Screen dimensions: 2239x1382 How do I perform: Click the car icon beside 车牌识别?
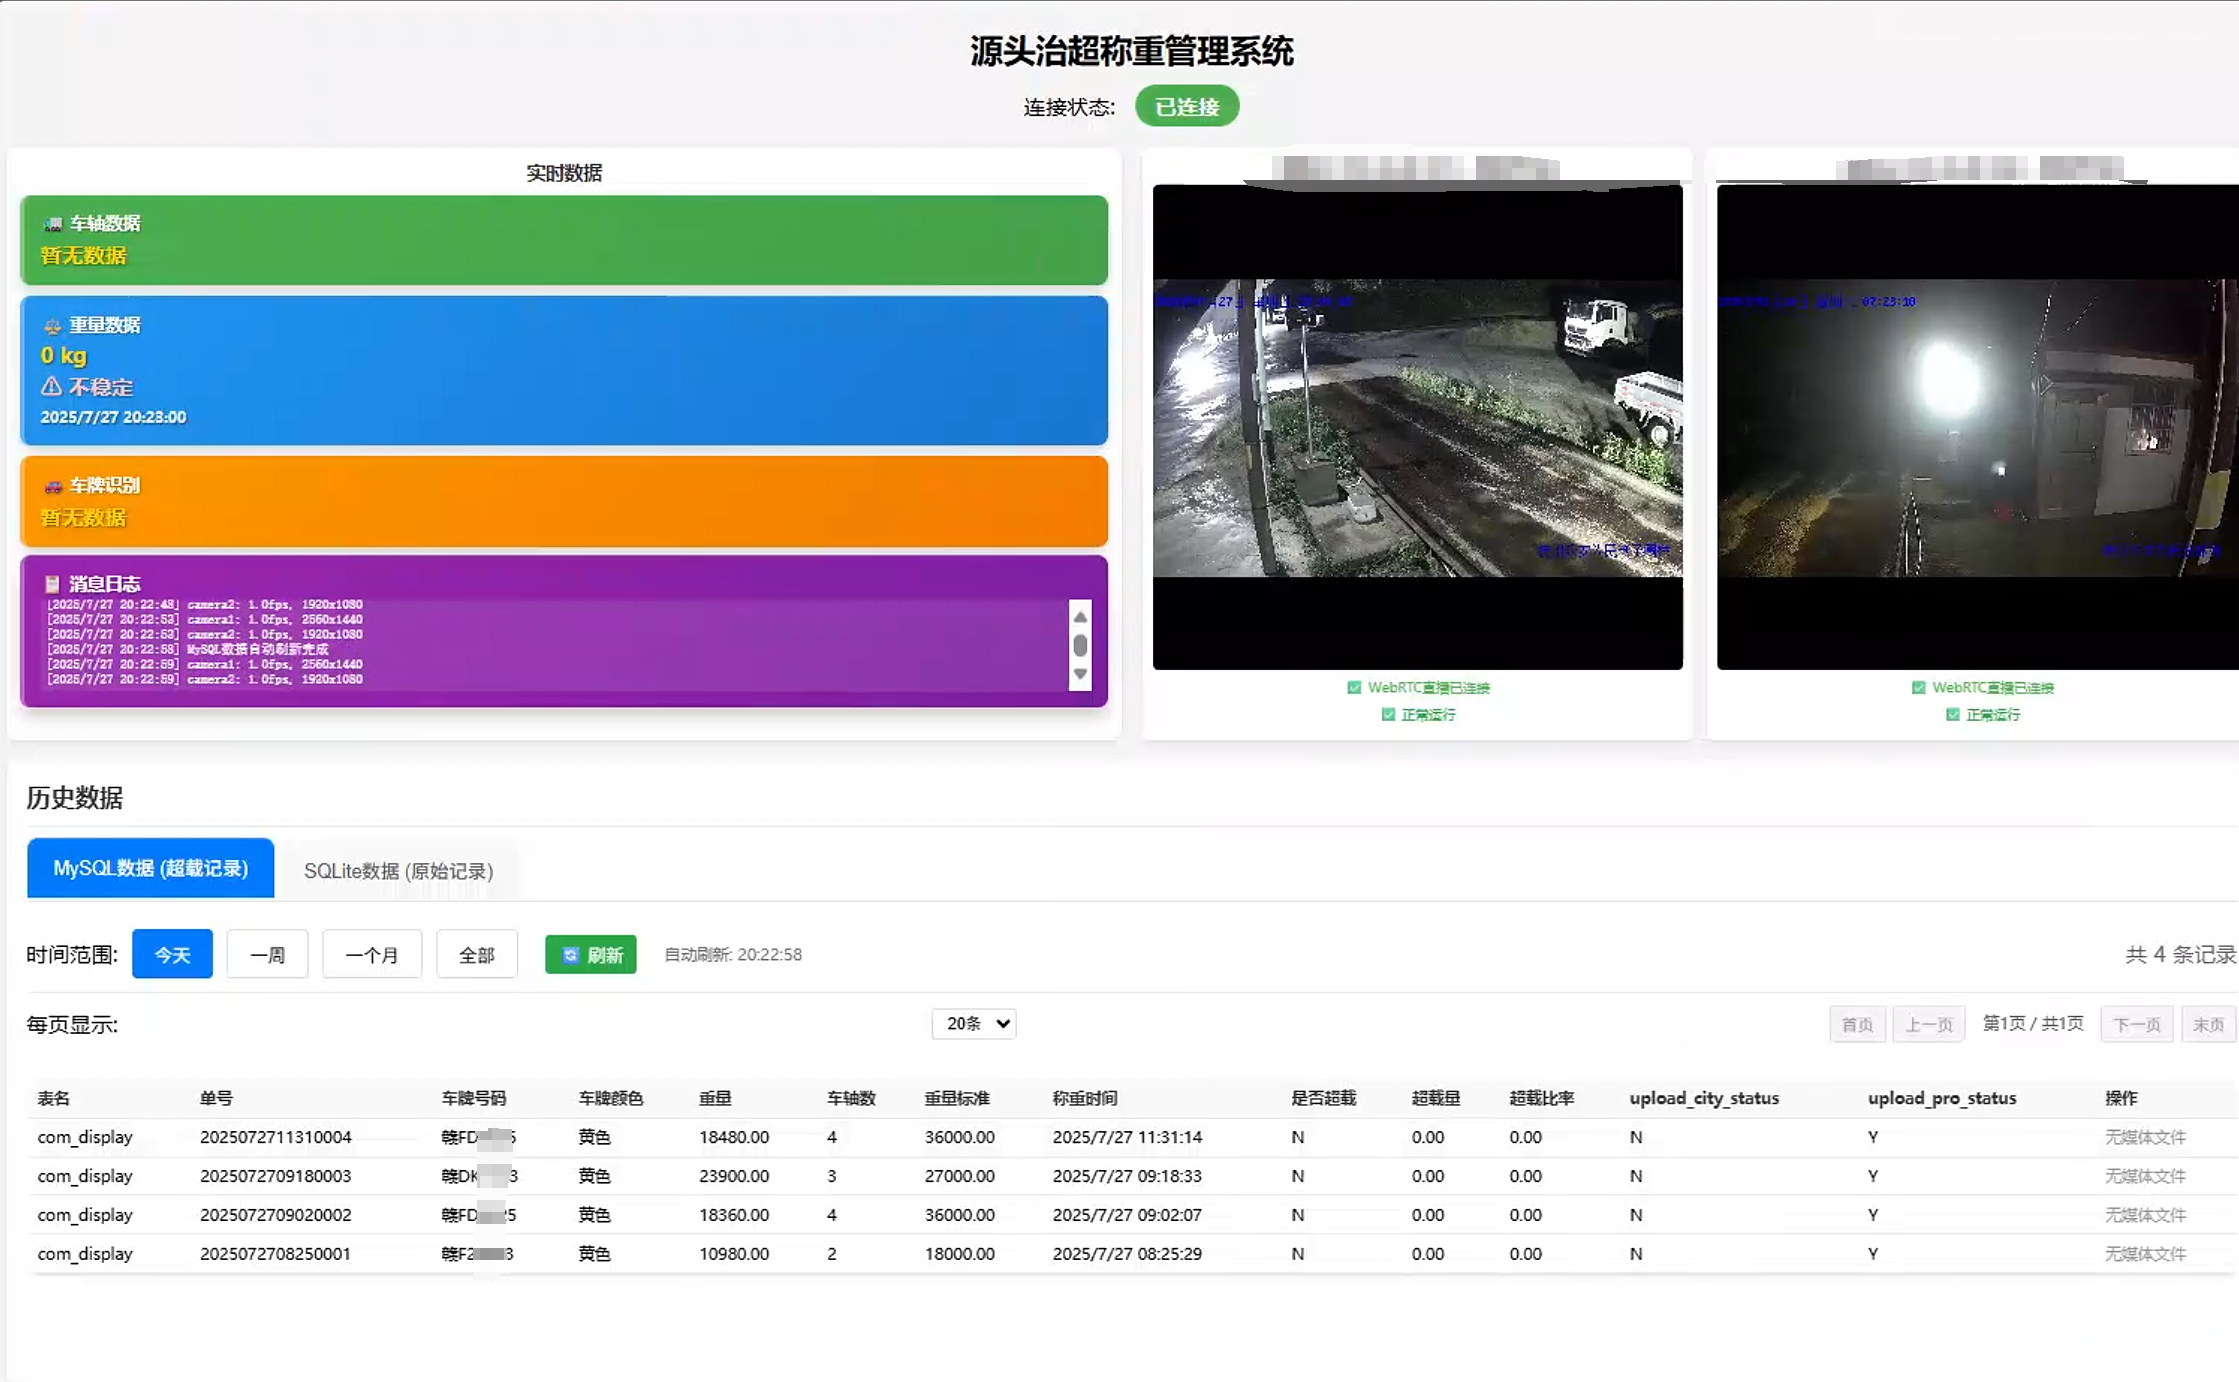tap(53, 486)
